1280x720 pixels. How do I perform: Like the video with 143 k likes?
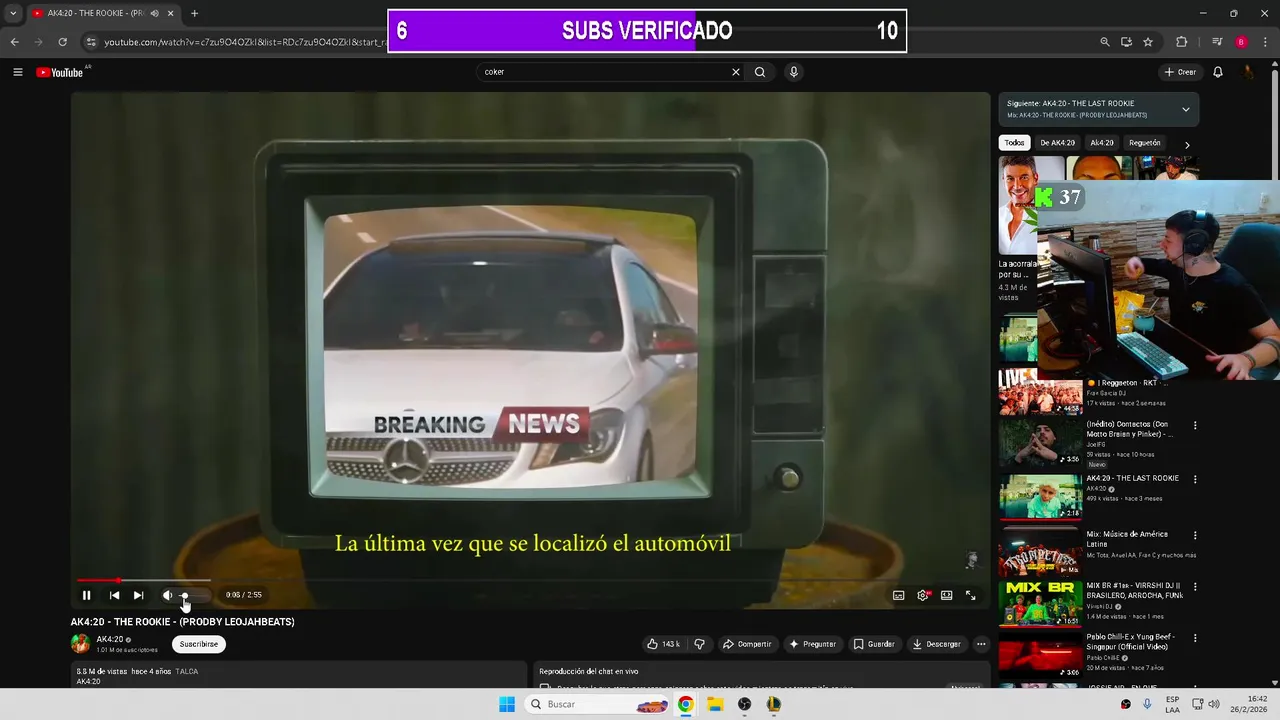(663, 644)
